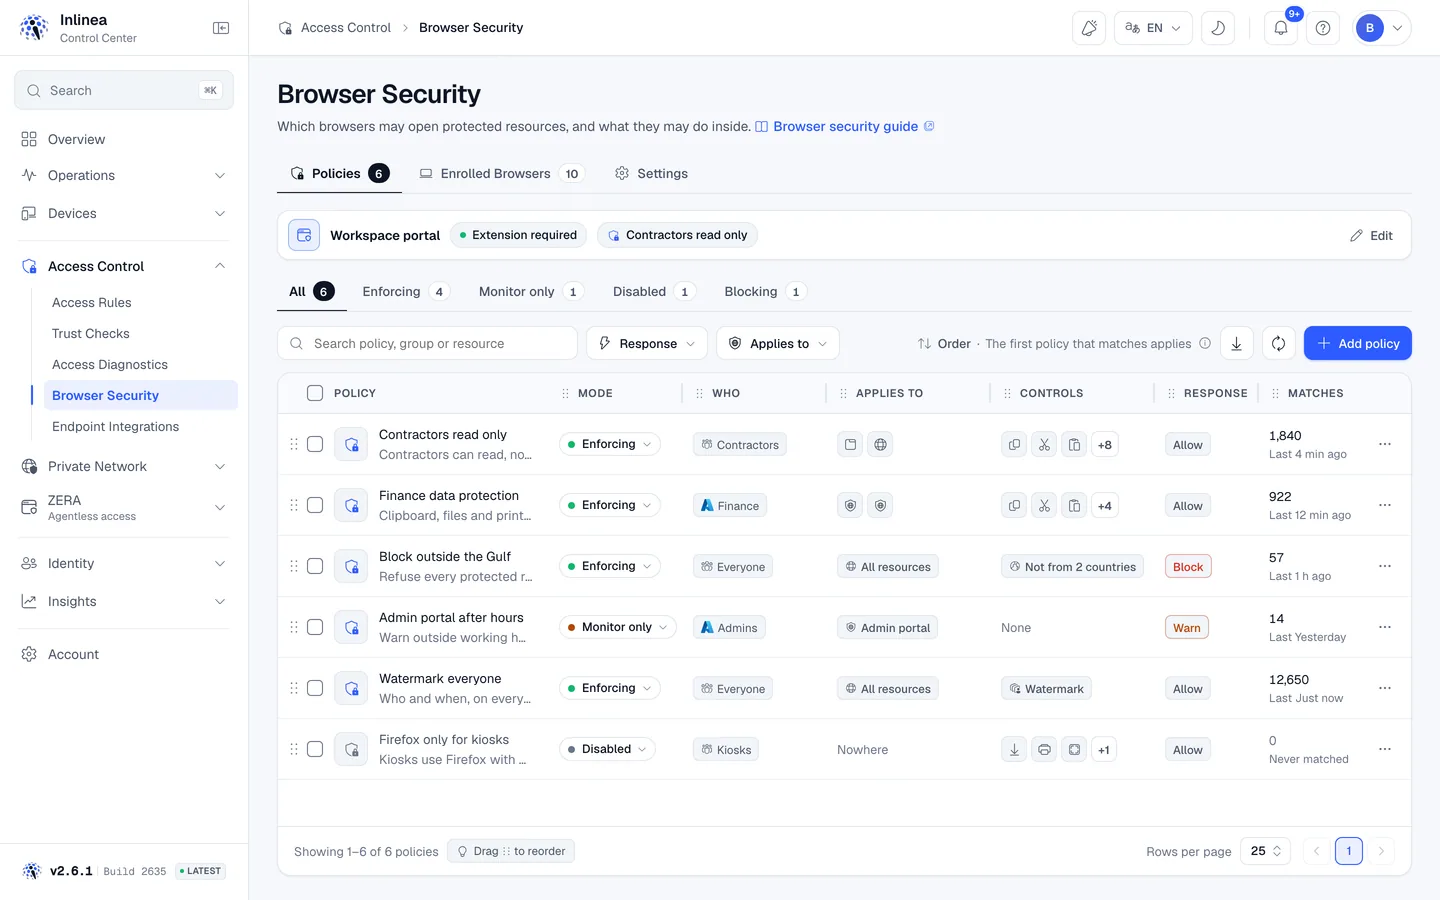This screenshot has width=1440, height=900.
Task: Select all policies with header checkbox
Action: tap(315, 393)
